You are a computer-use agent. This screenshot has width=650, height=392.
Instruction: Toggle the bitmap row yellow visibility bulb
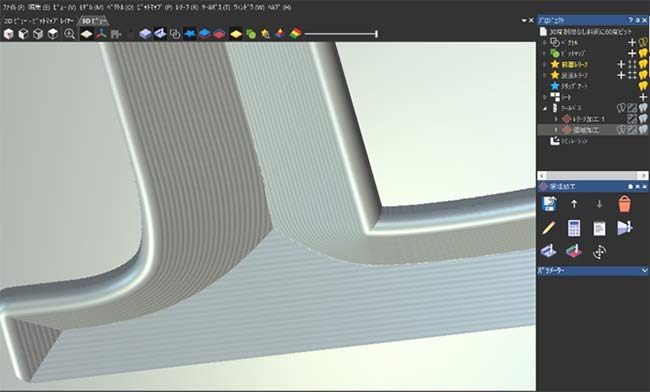(x=643, y=53)
